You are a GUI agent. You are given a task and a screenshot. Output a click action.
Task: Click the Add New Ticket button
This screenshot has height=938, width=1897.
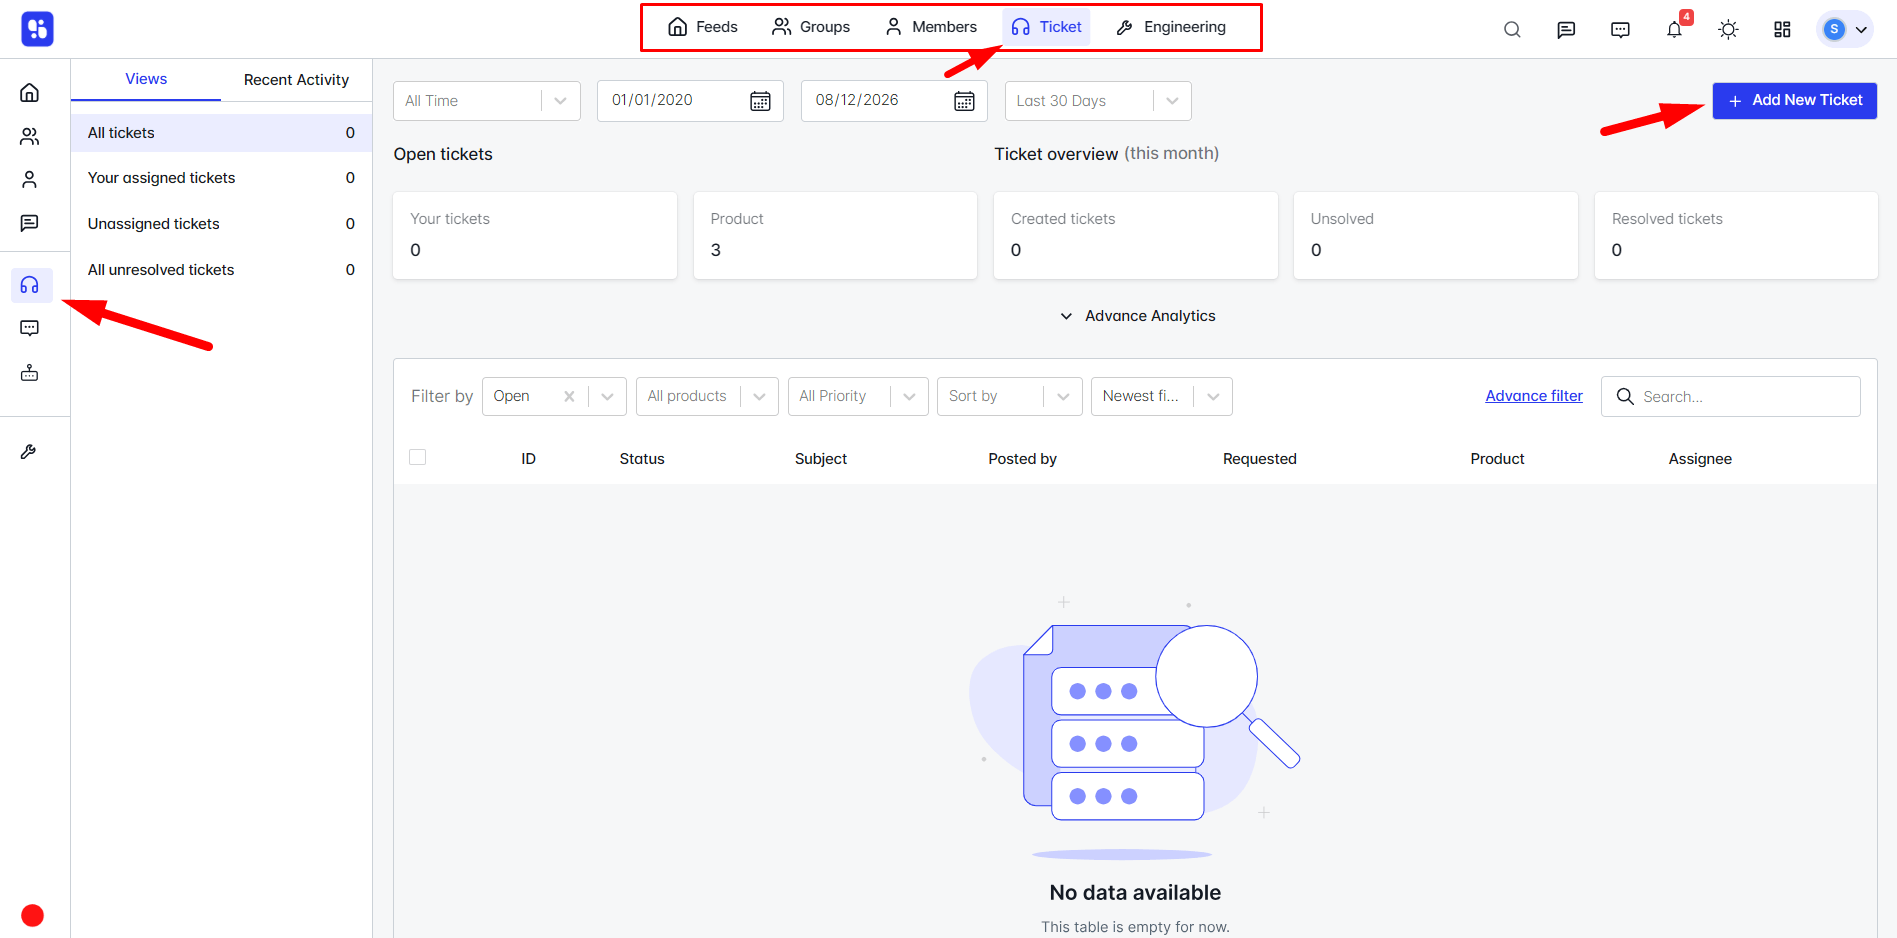[1795, 101]
